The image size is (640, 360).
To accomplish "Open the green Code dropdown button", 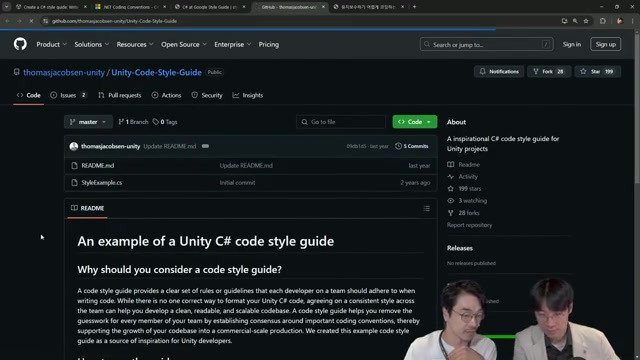I will 415,122.
